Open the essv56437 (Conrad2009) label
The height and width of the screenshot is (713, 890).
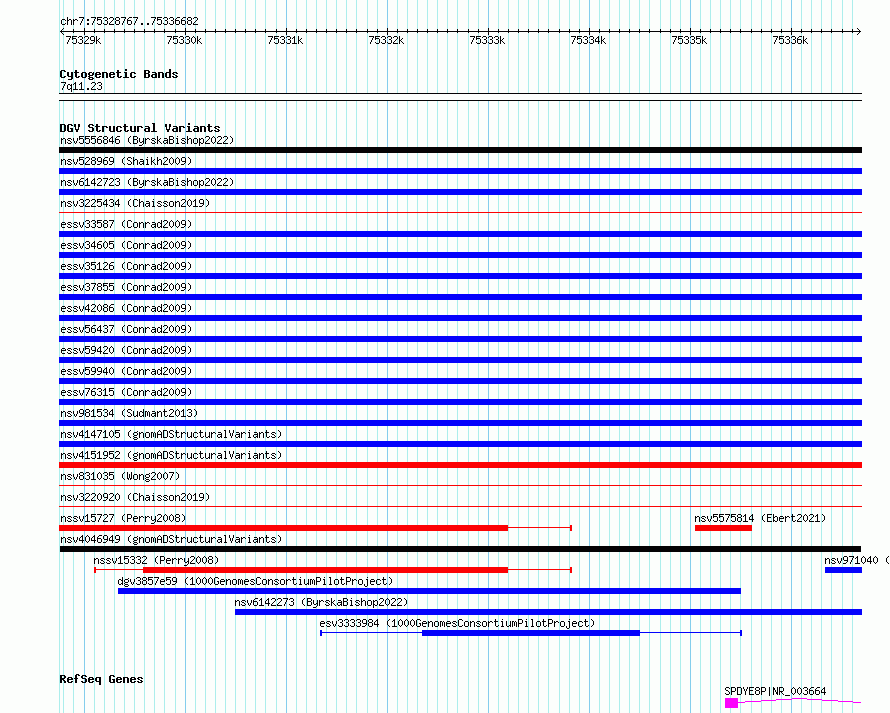pos(126,329)
